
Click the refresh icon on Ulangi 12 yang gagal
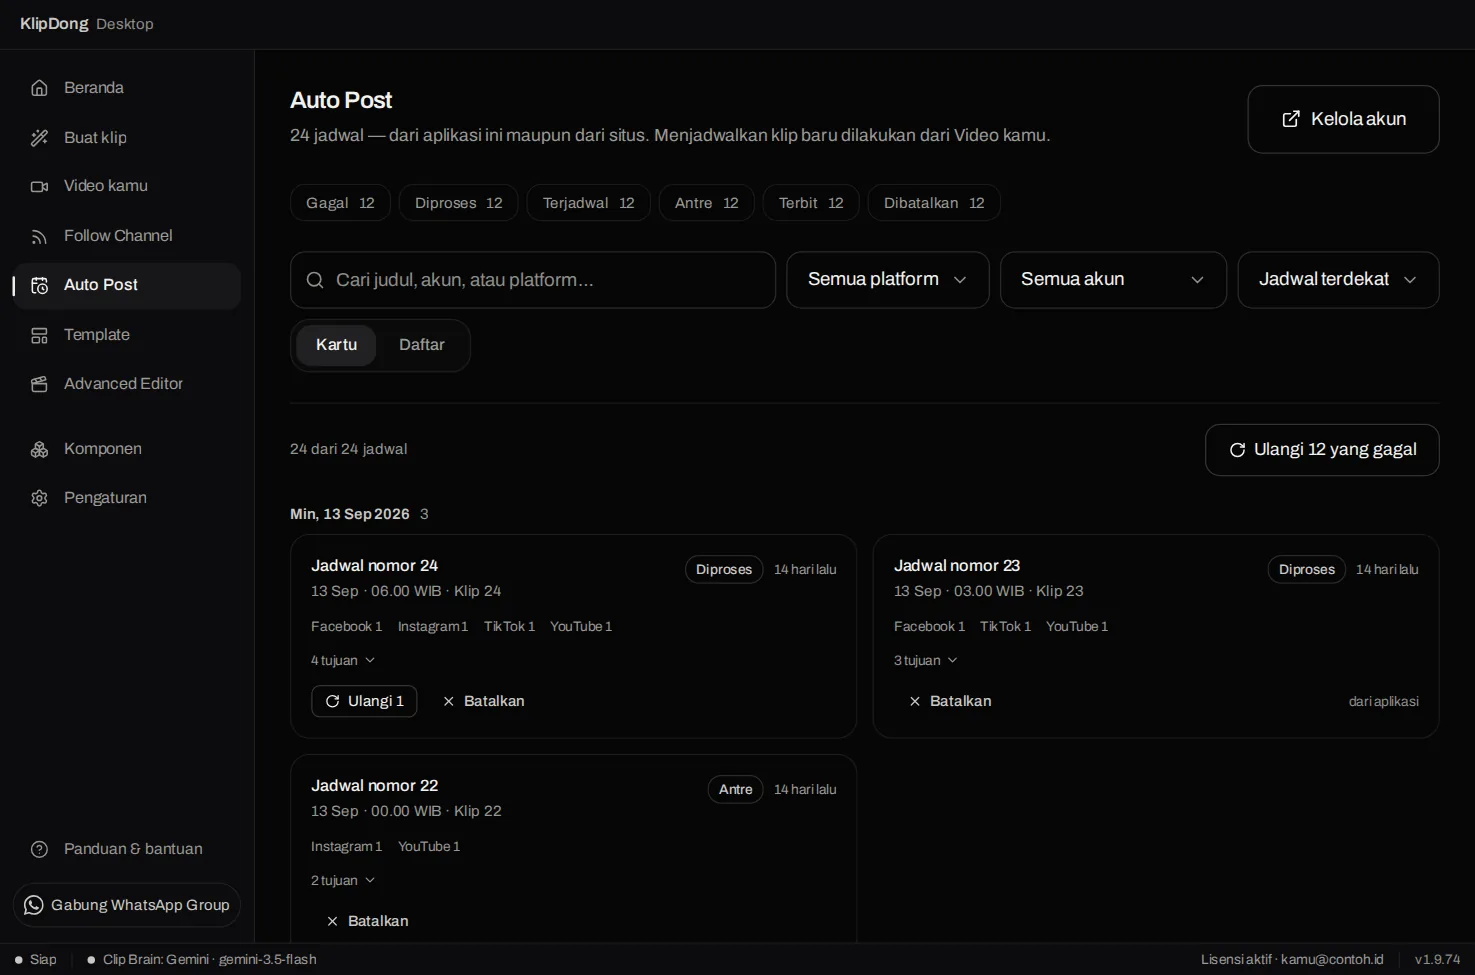pyautogui.click(x=1237, y=450)
